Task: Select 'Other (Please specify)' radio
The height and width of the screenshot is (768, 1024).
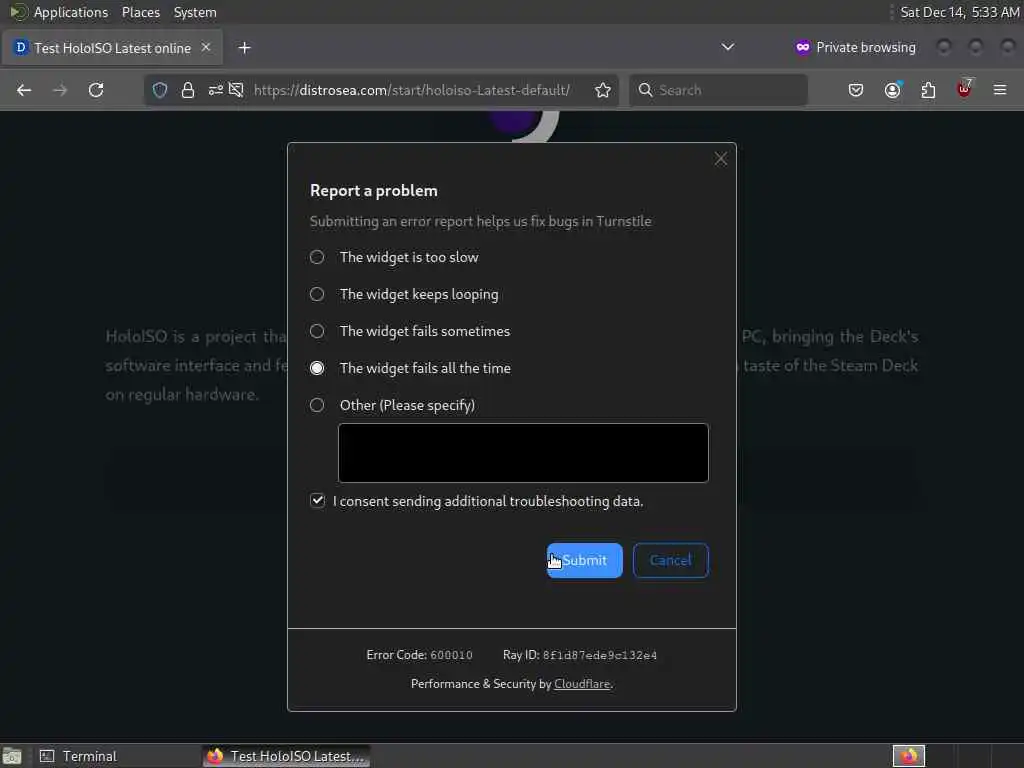Action: 317,406
